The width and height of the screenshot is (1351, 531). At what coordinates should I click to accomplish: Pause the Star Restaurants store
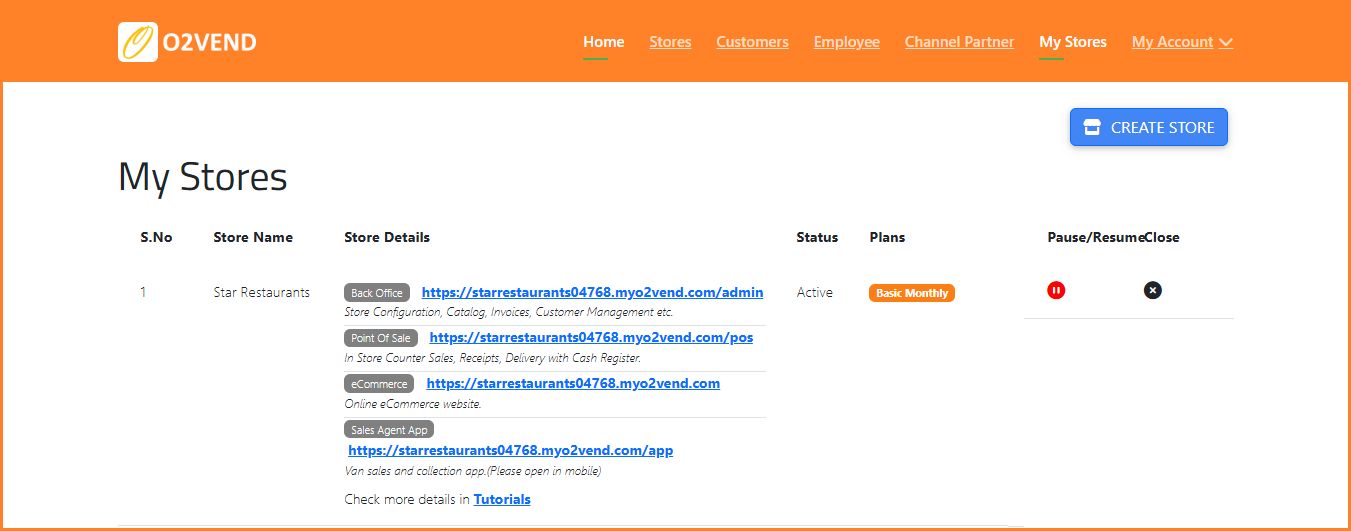1056,290
